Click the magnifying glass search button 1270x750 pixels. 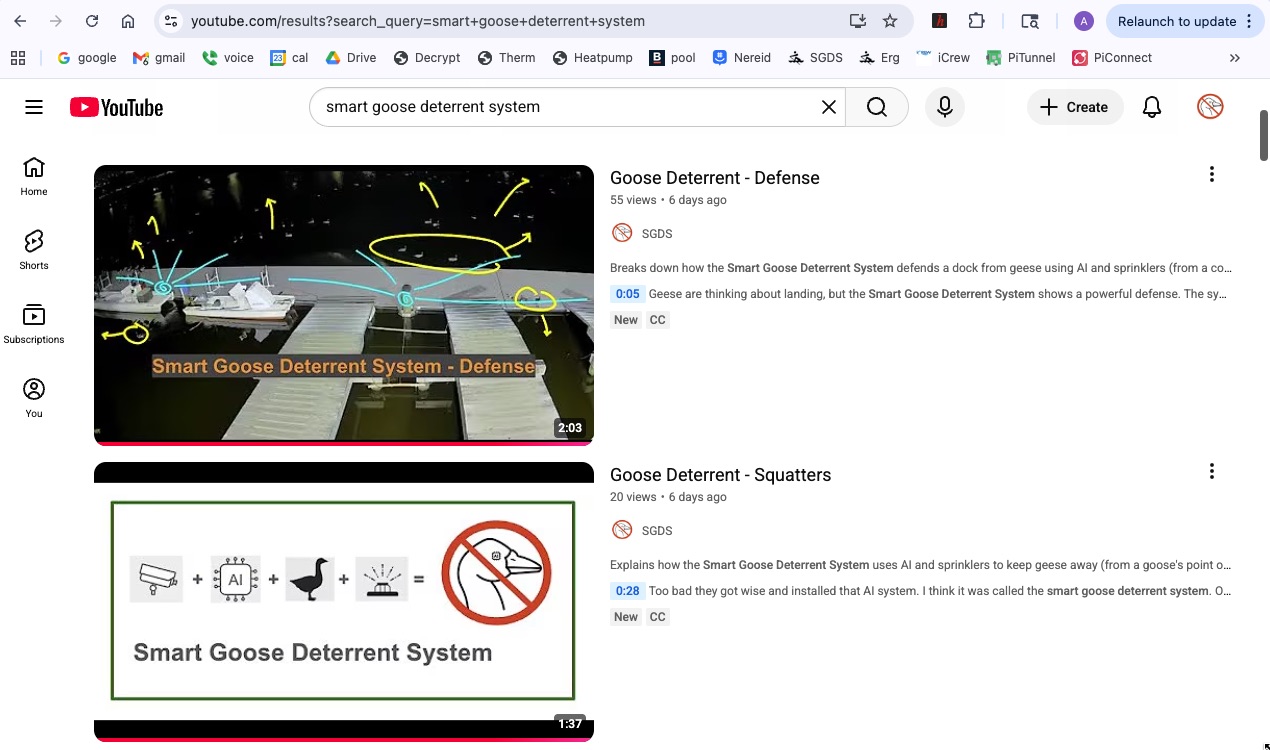tap(877, 107)
